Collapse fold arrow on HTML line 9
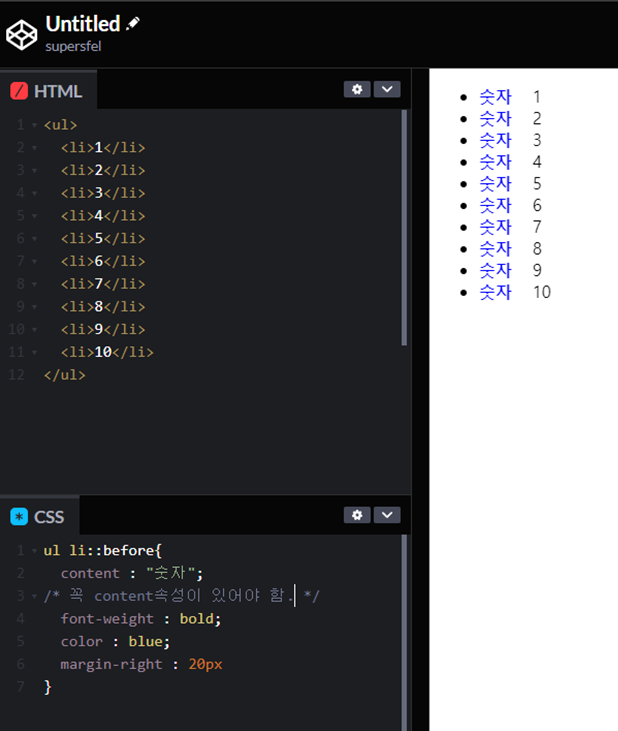 pyautogui.click(x=34, y=307)
